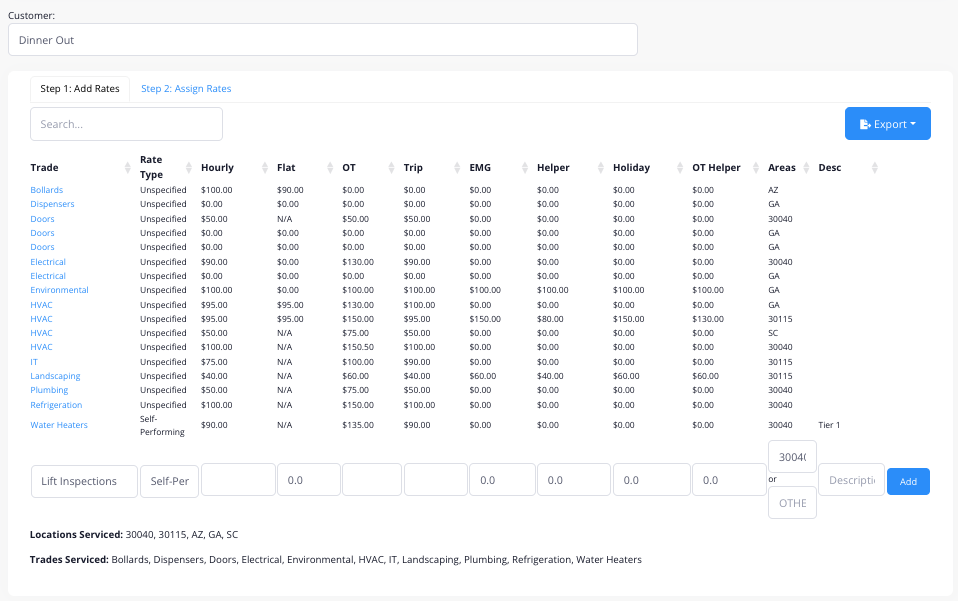Screen dimensions: 958x601
Task: Open the Plumbing trade link
Action: [x=49, y=390]
